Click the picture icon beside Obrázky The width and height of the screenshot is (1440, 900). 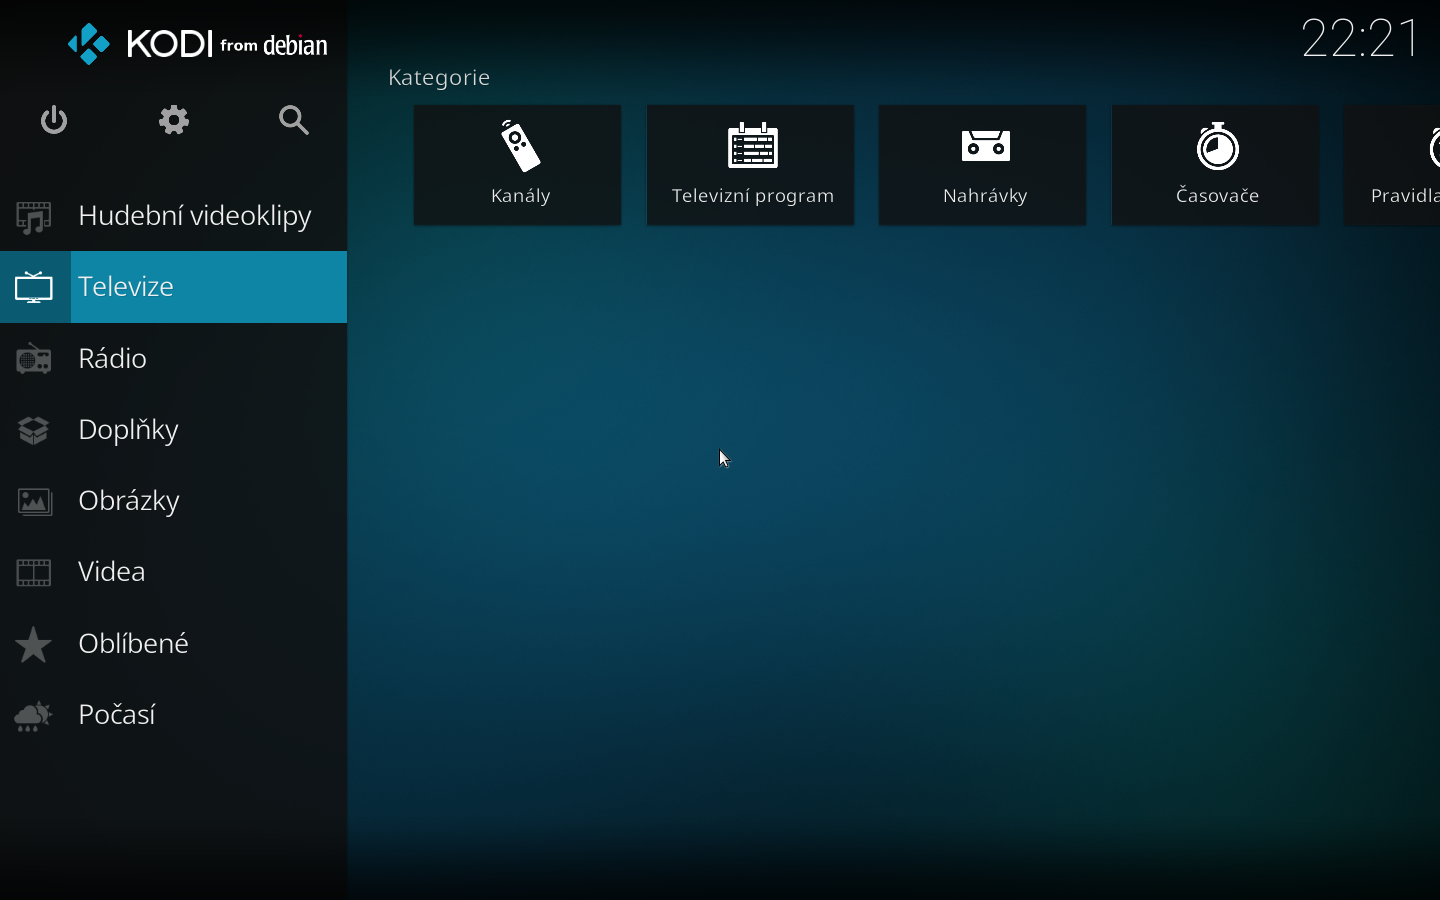(34, 501)
